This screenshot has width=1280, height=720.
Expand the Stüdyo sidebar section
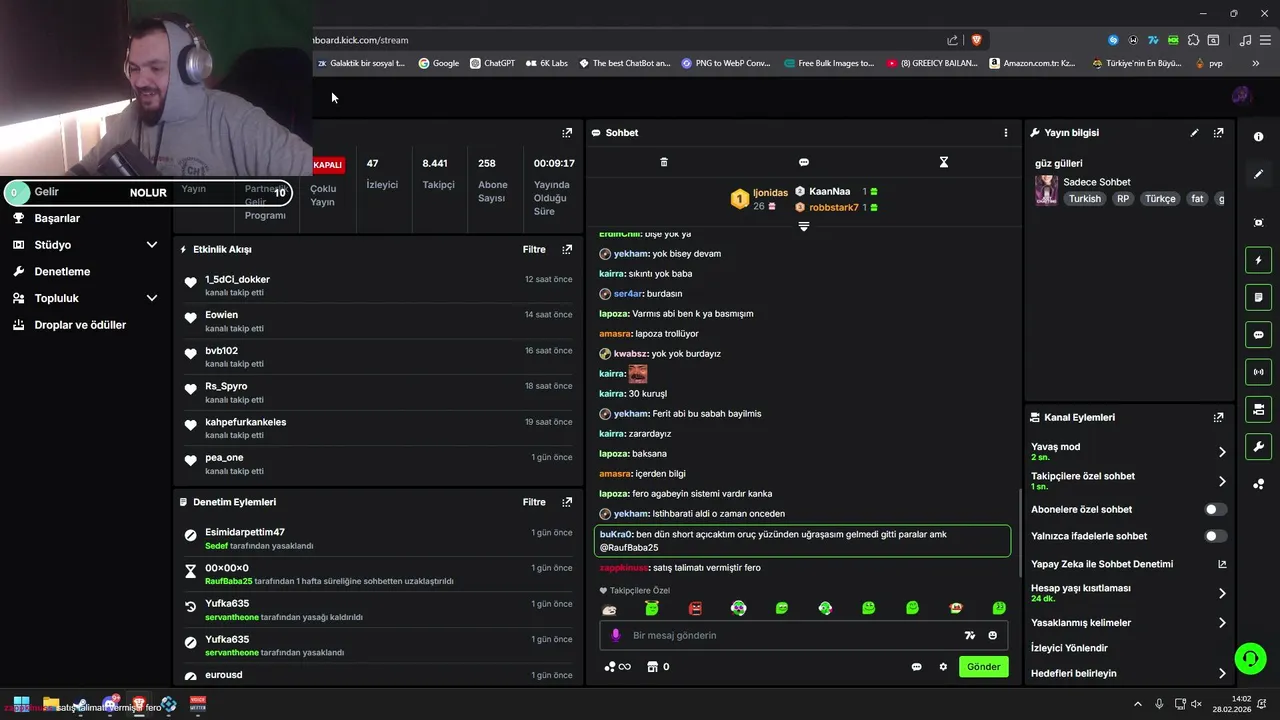point(151,245)
